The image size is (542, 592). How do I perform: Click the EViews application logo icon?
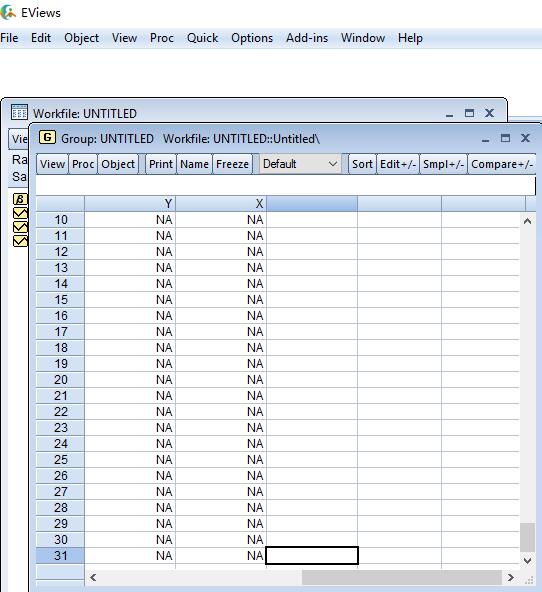(8, 12)
